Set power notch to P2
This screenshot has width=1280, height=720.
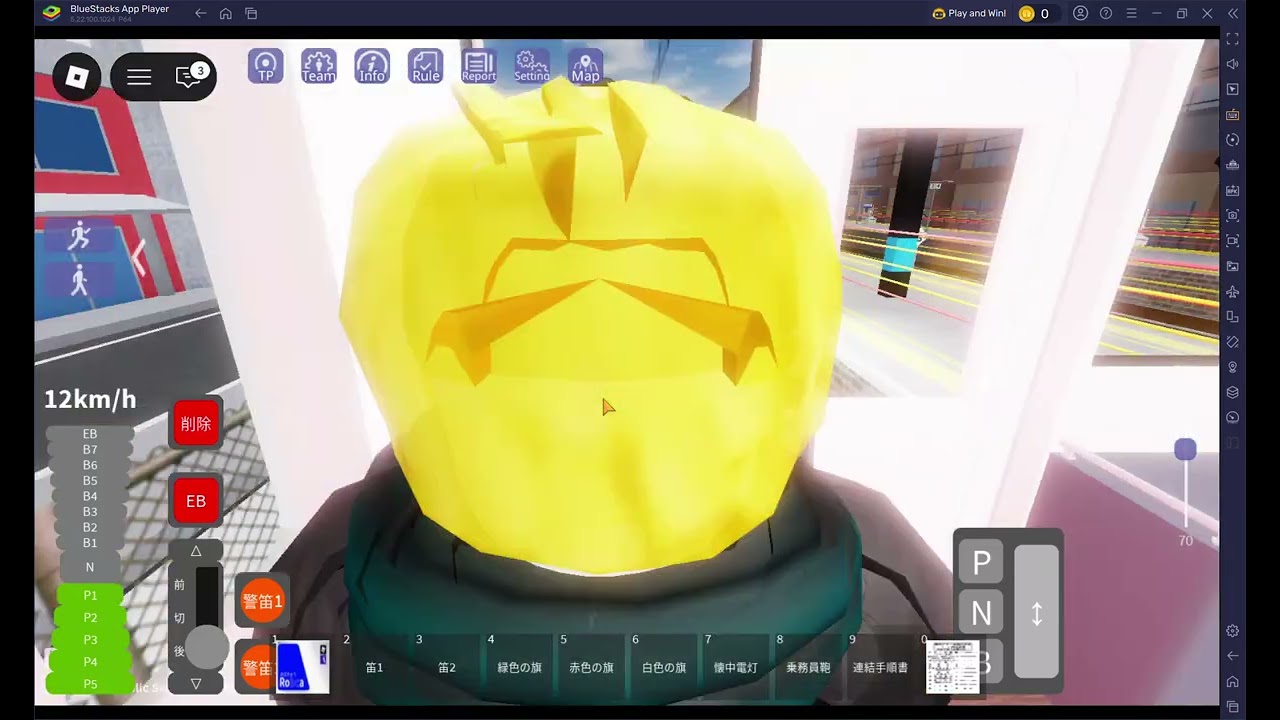90,618
